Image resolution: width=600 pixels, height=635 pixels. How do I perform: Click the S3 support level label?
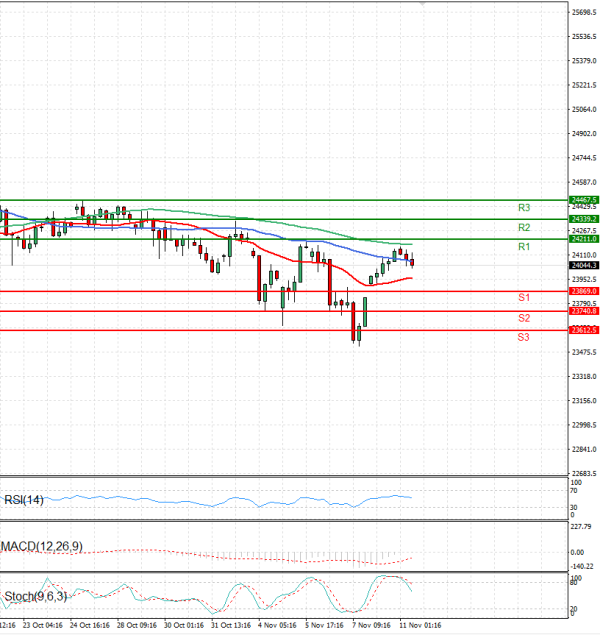[x=523, y=337]
